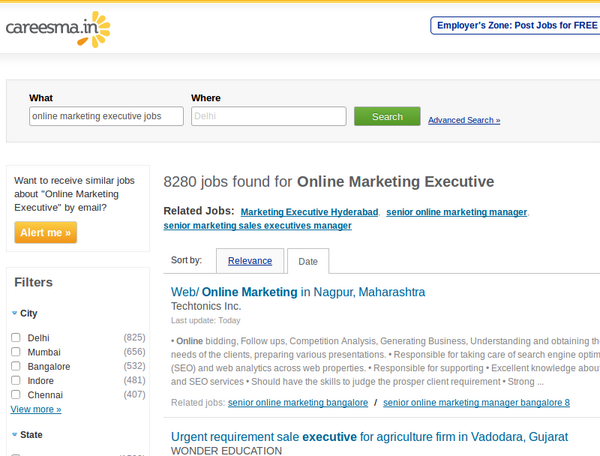Select the Date sort tab
The width and height of the screenshot is (600, 456).
(x=308, y=261)
